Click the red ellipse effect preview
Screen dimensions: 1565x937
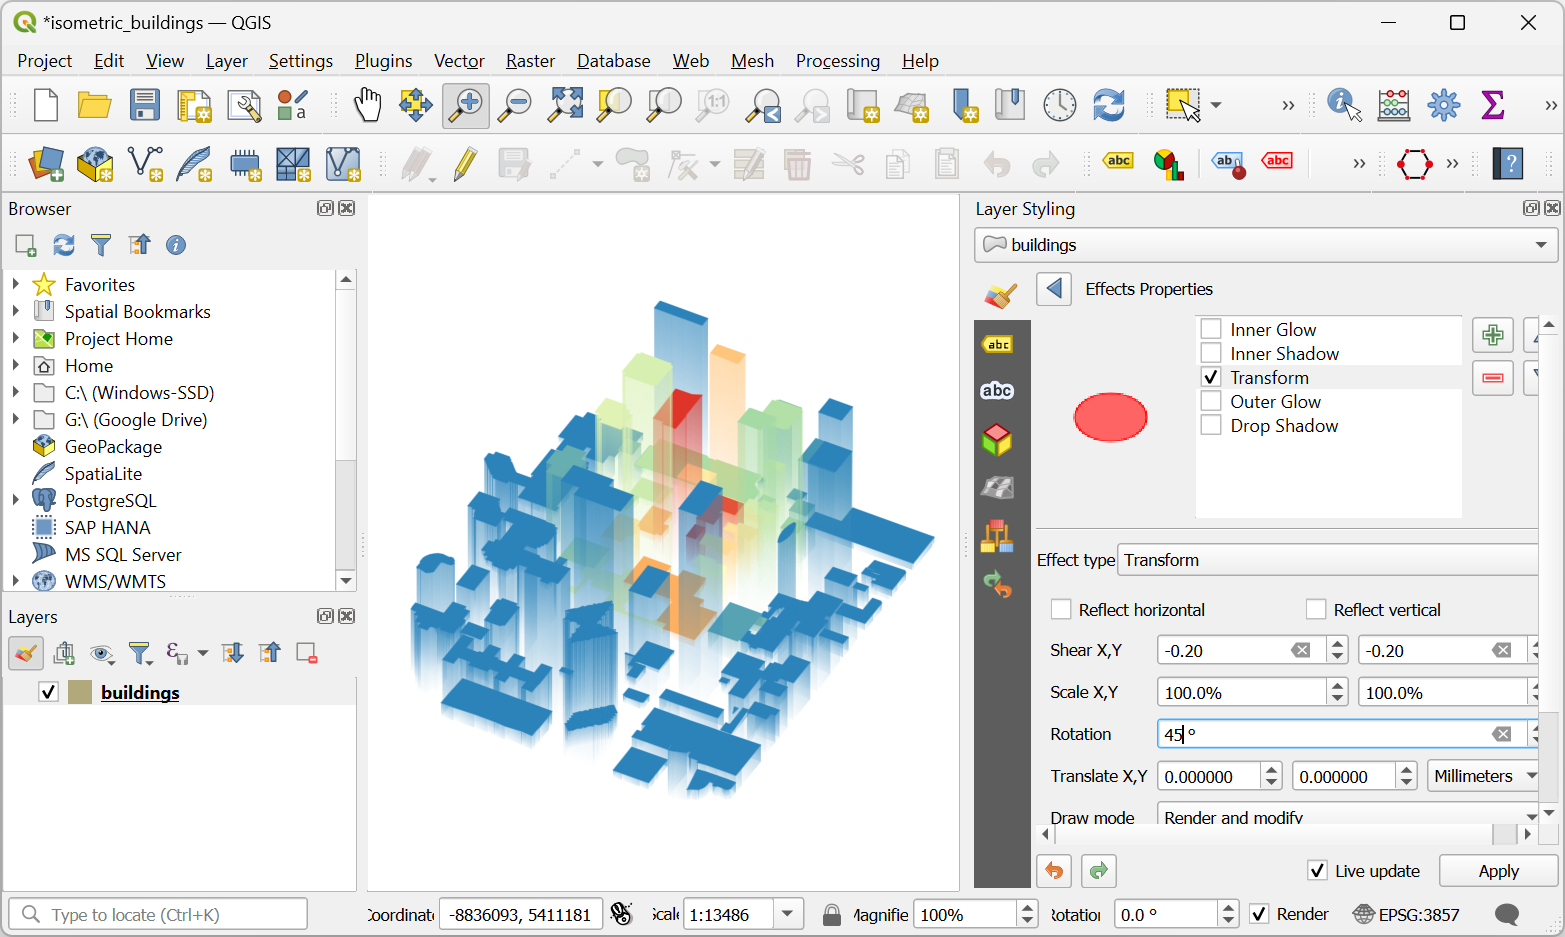tap(1110, 417)
